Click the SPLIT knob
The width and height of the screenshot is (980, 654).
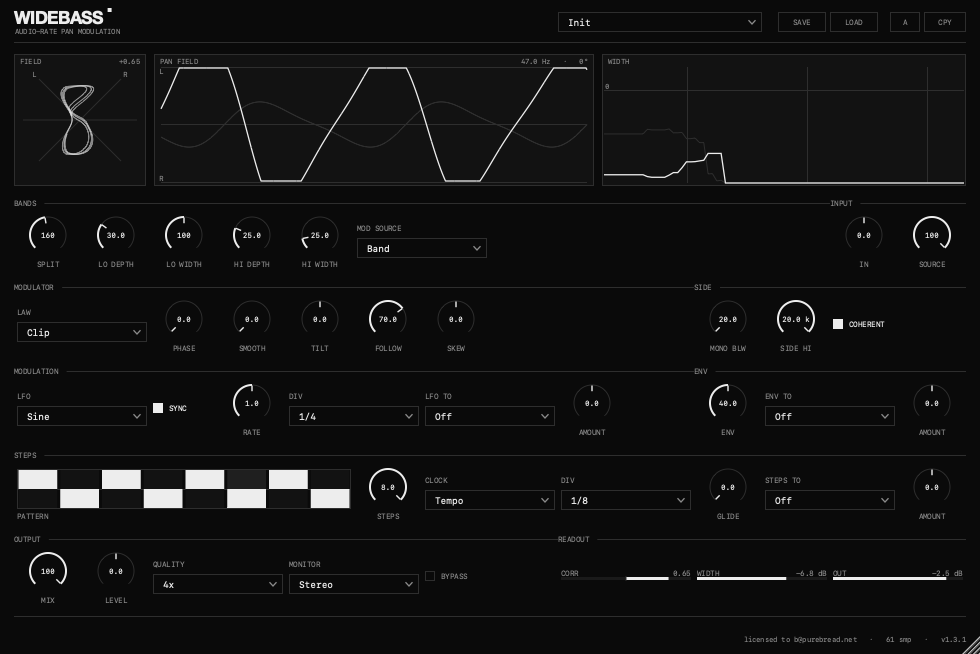48,235
